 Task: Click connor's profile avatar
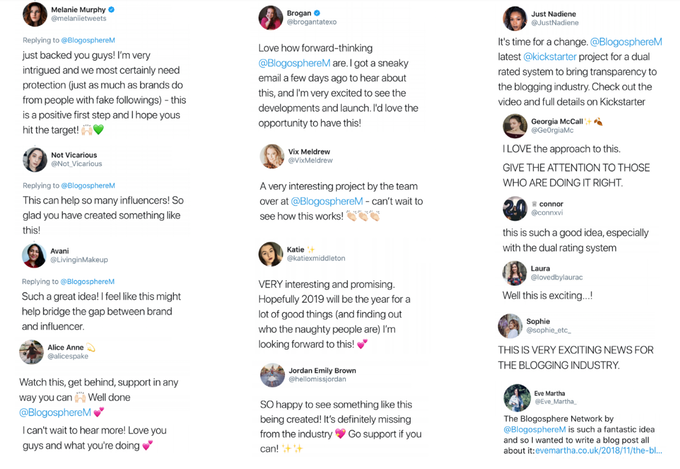click(x=515, y=208)
